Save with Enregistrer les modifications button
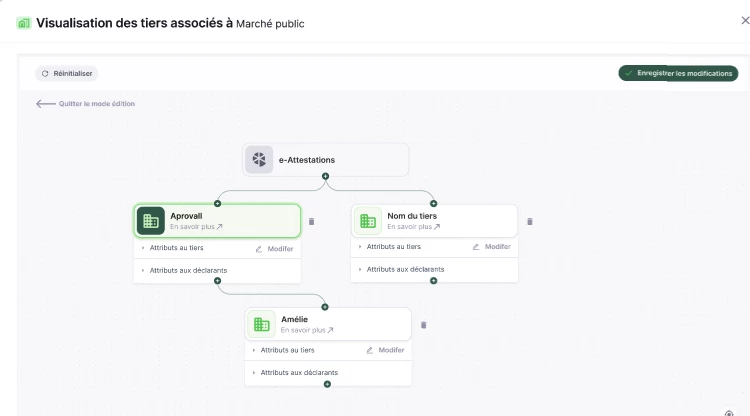Viewport: 750px width, 416px height. pos(678,73)
